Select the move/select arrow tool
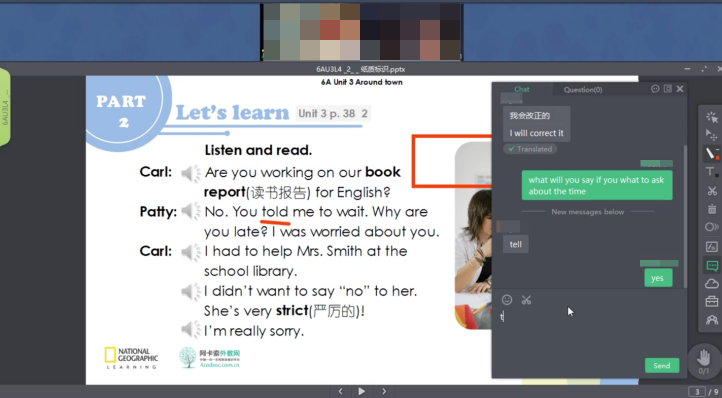The image size is (722, 398). tap(711, 135)
